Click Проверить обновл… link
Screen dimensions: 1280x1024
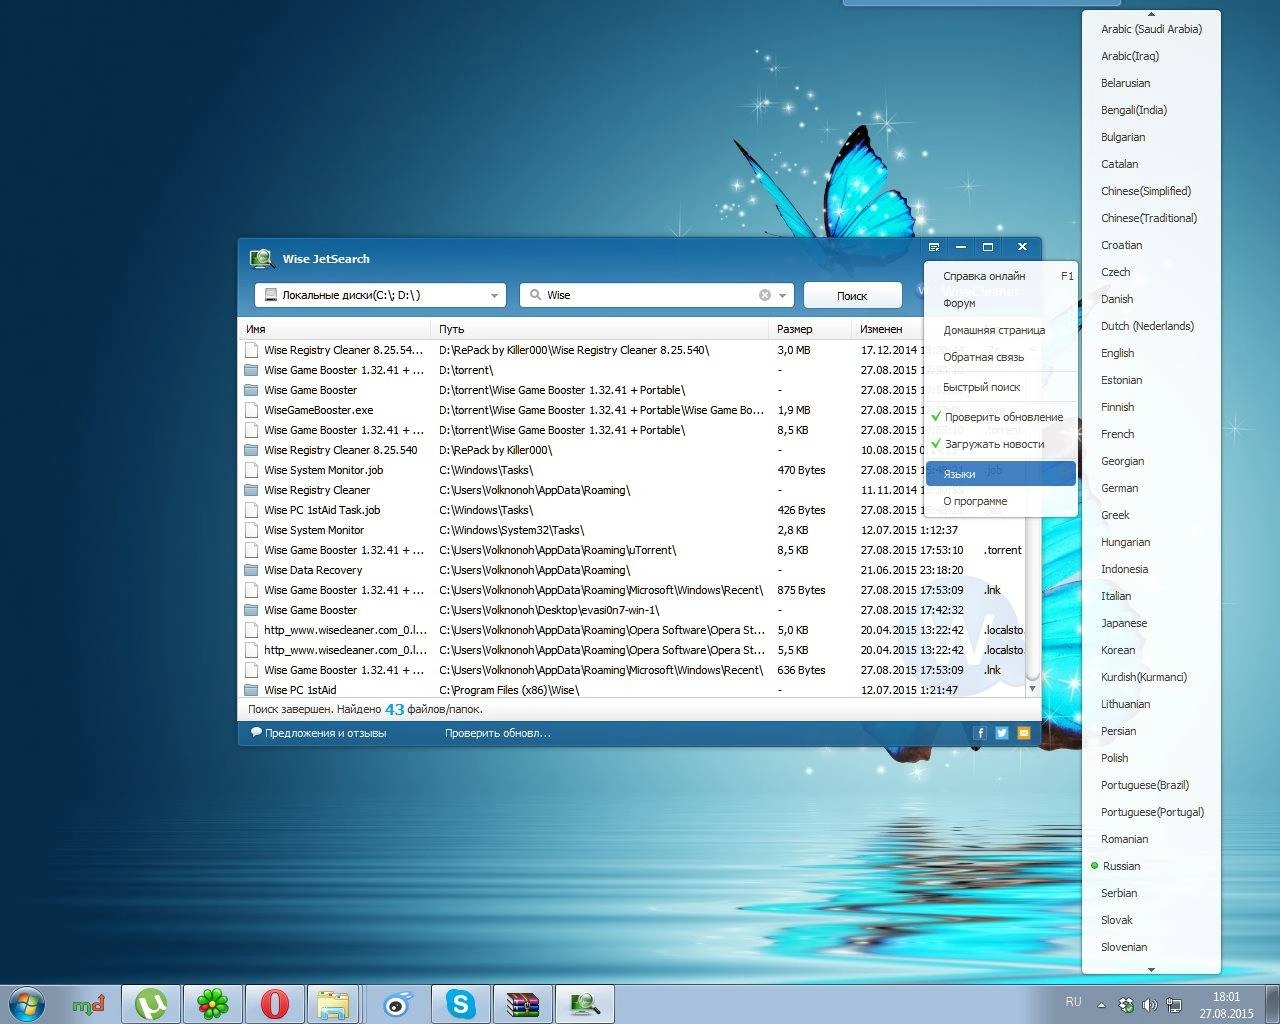tap(498, 733)
